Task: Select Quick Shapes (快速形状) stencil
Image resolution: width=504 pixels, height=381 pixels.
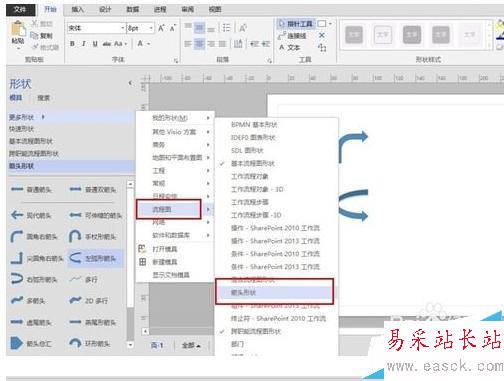Action: click(21, 129)
